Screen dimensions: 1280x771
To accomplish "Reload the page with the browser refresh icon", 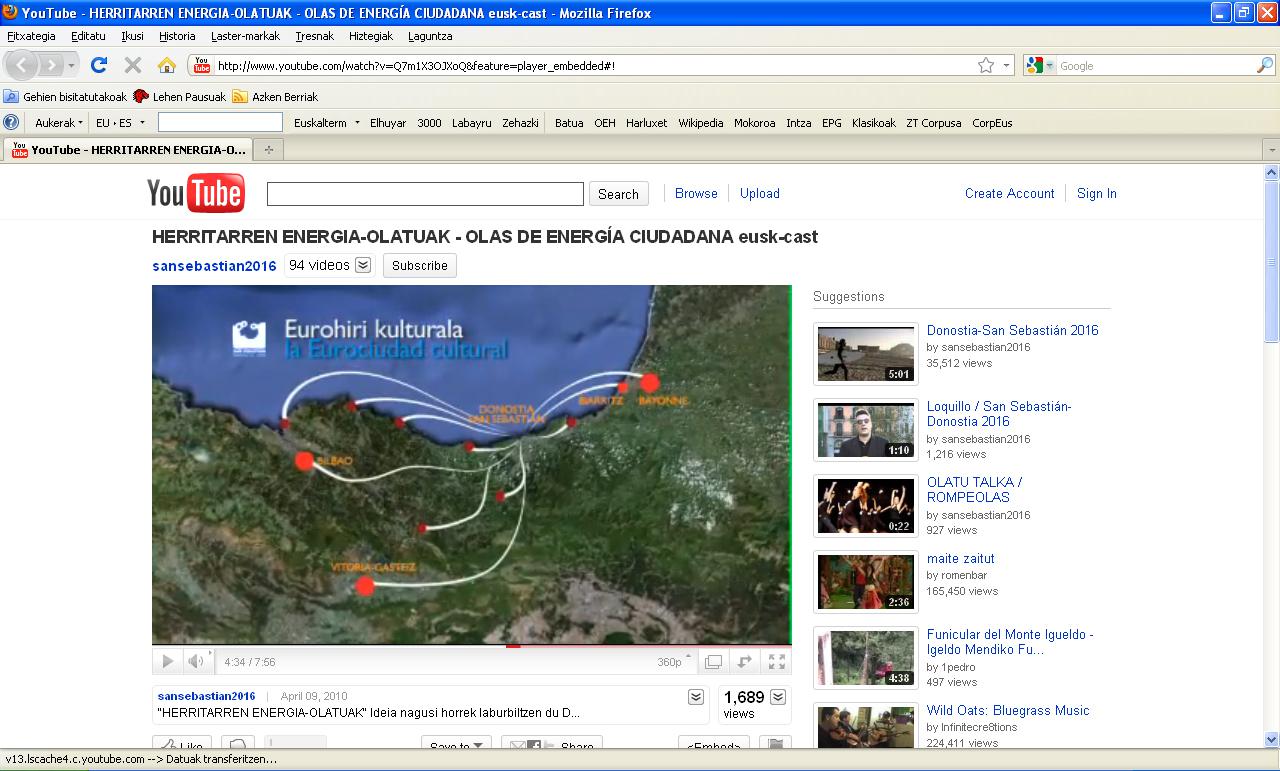I will coord(98,65).
